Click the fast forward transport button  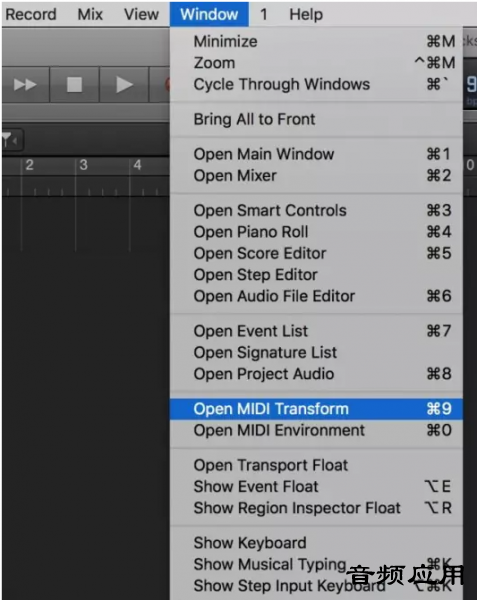coord(25,85)
